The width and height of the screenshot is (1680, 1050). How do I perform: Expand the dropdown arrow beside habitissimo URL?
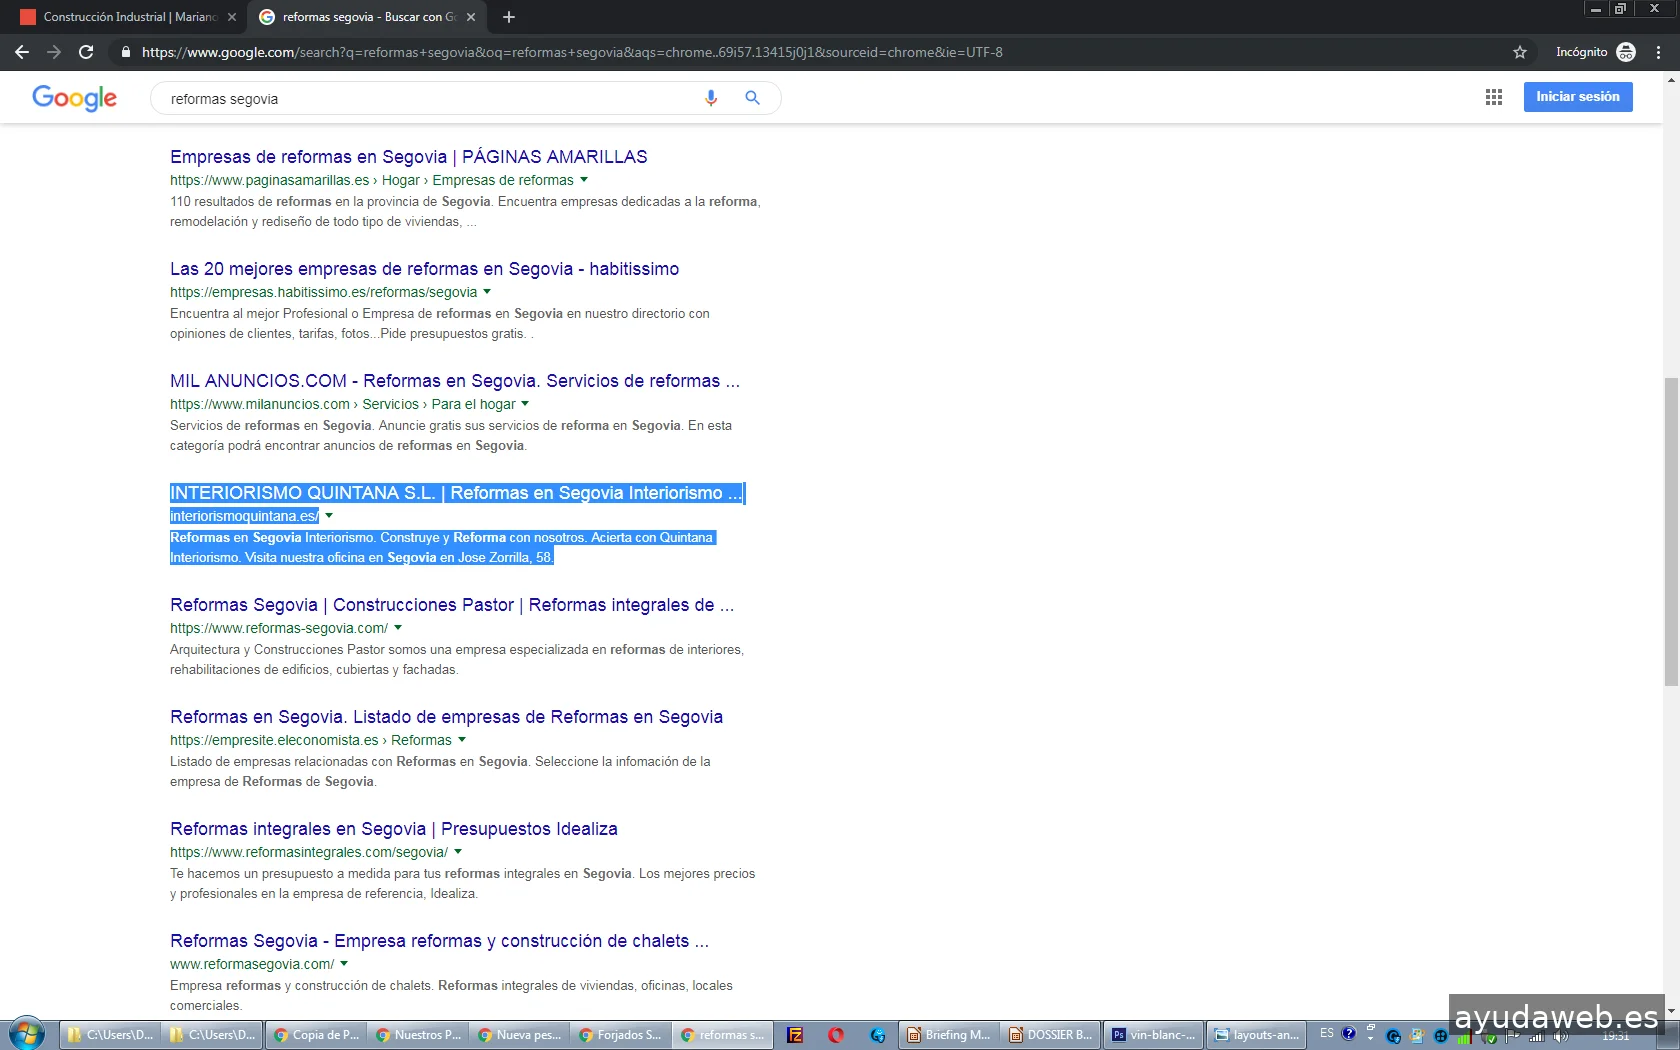[487, 292]
